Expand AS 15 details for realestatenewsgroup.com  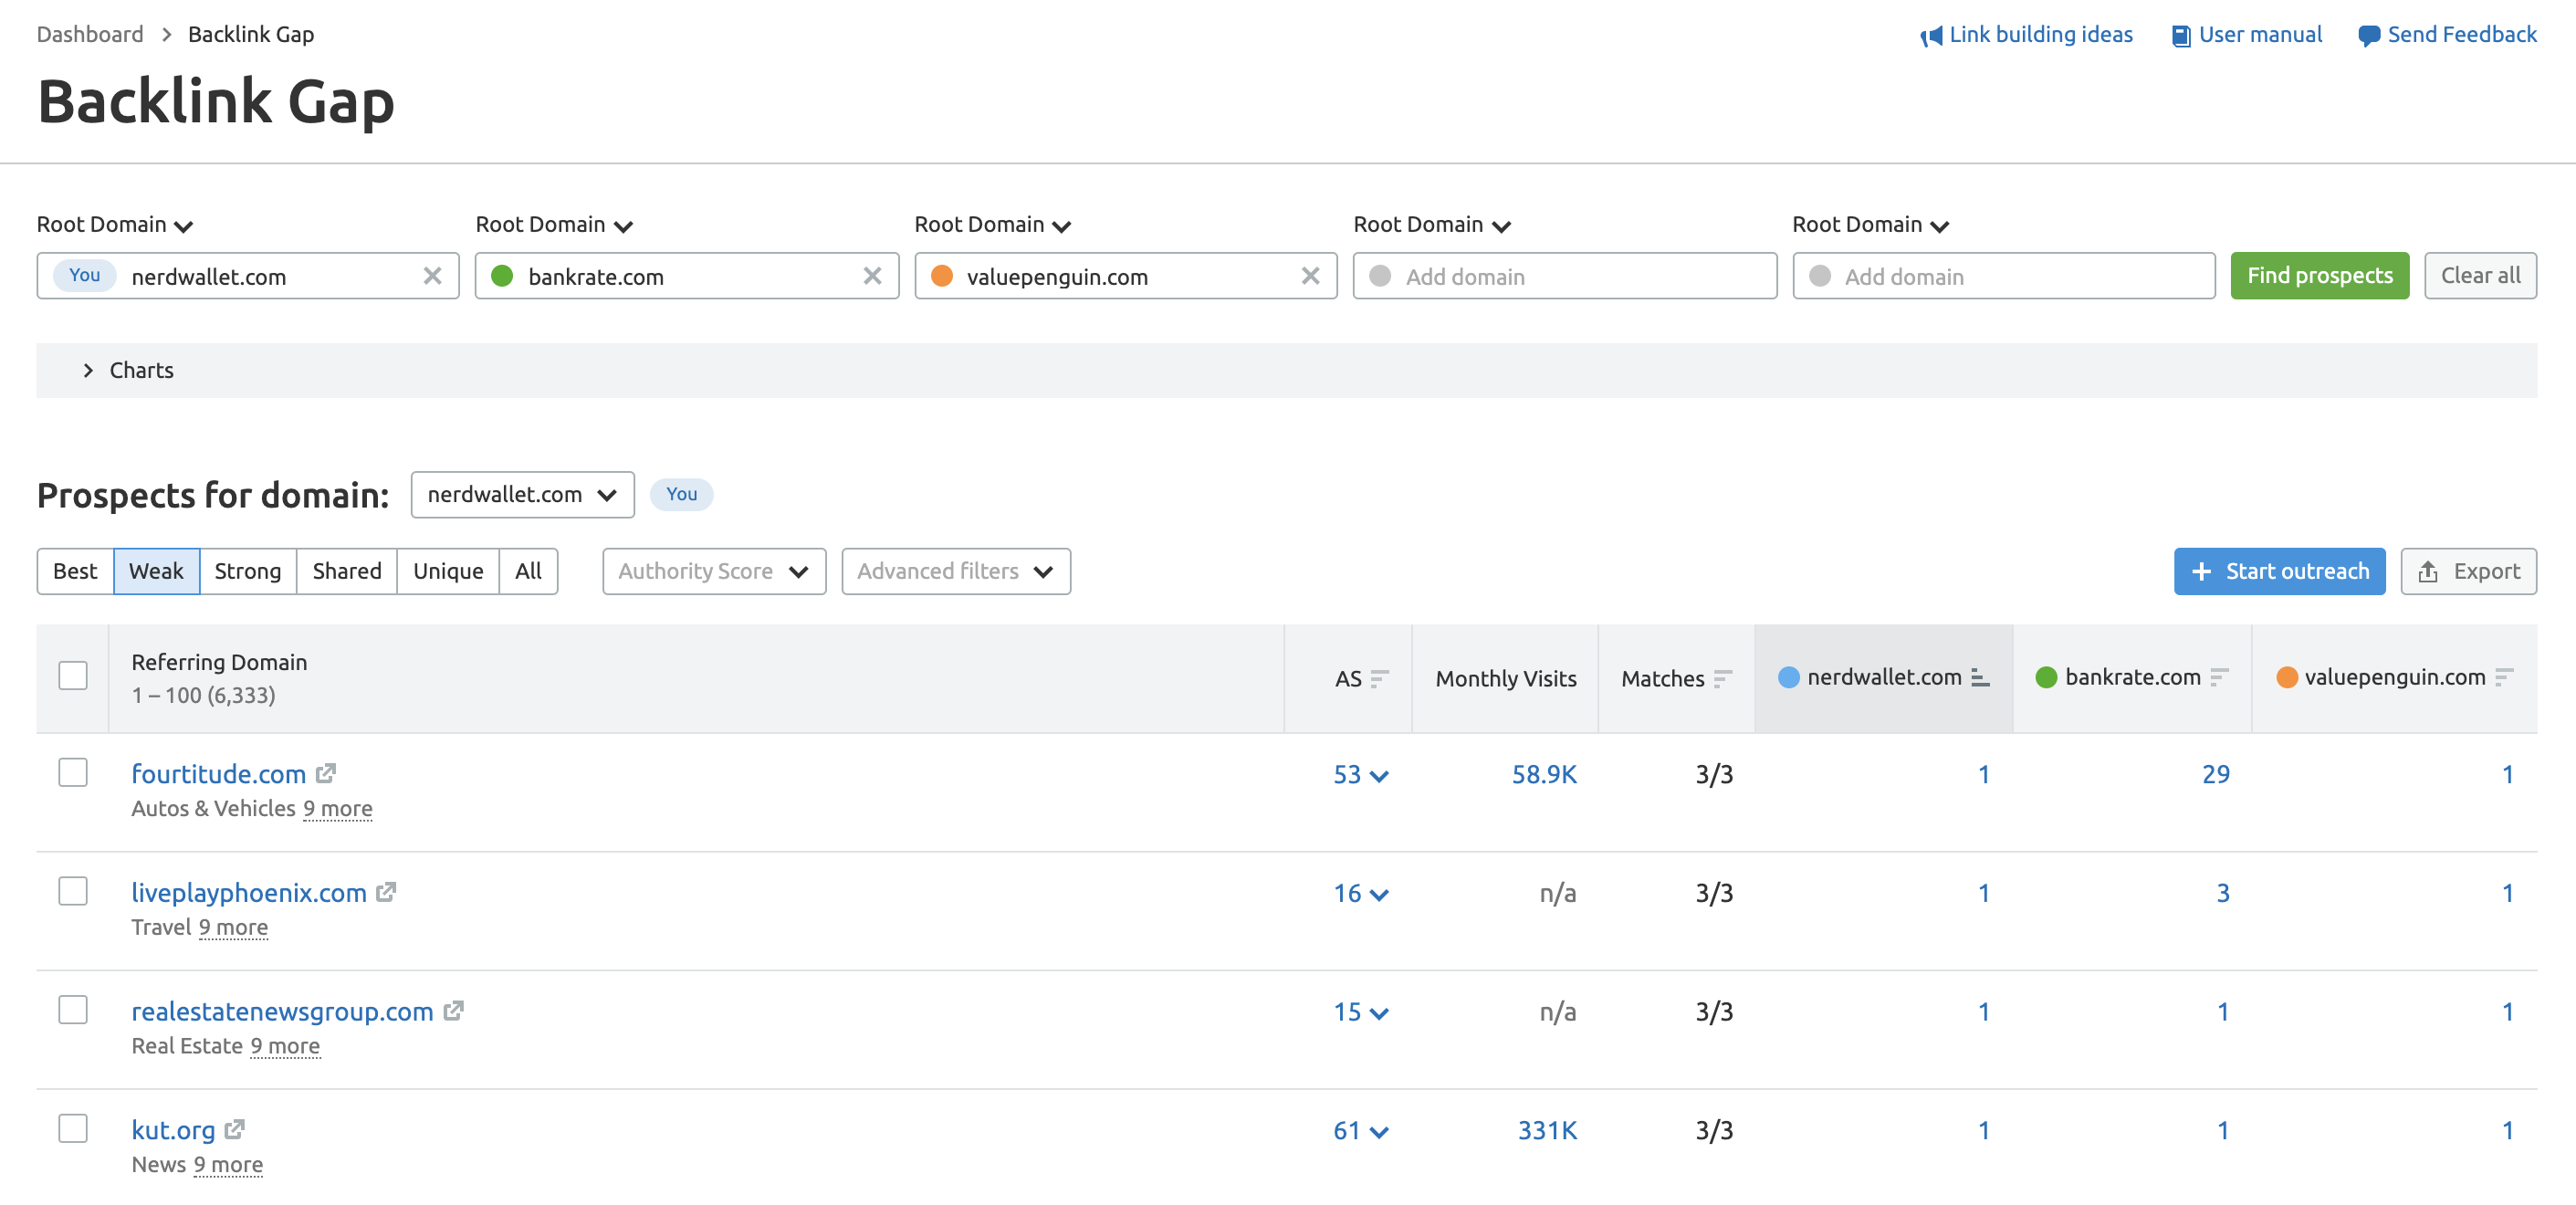click(1360, 1011)
